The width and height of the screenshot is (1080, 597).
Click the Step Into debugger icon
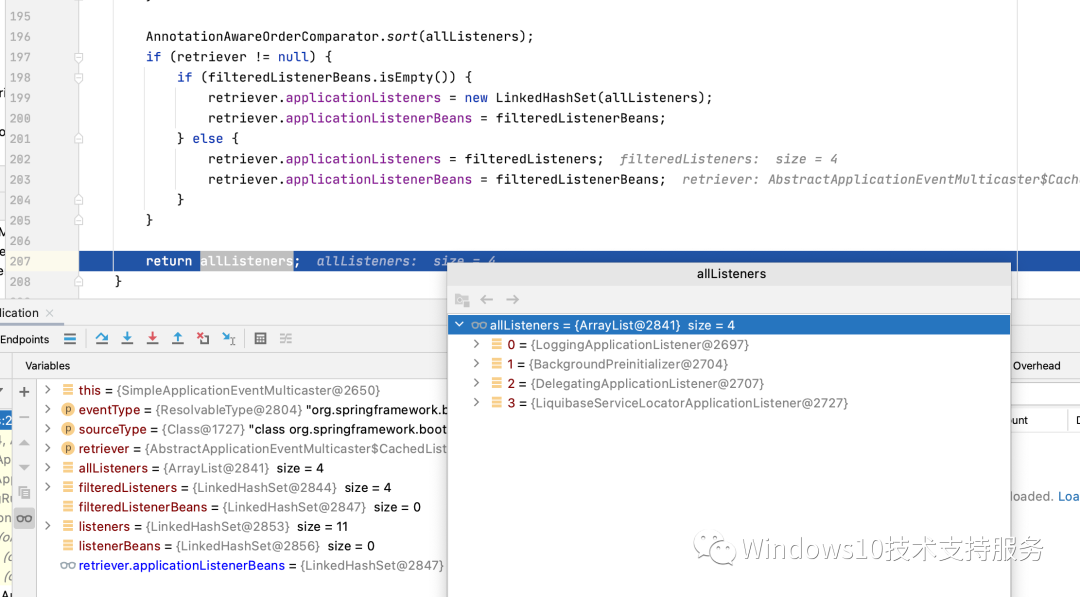[x=127, y=338]
